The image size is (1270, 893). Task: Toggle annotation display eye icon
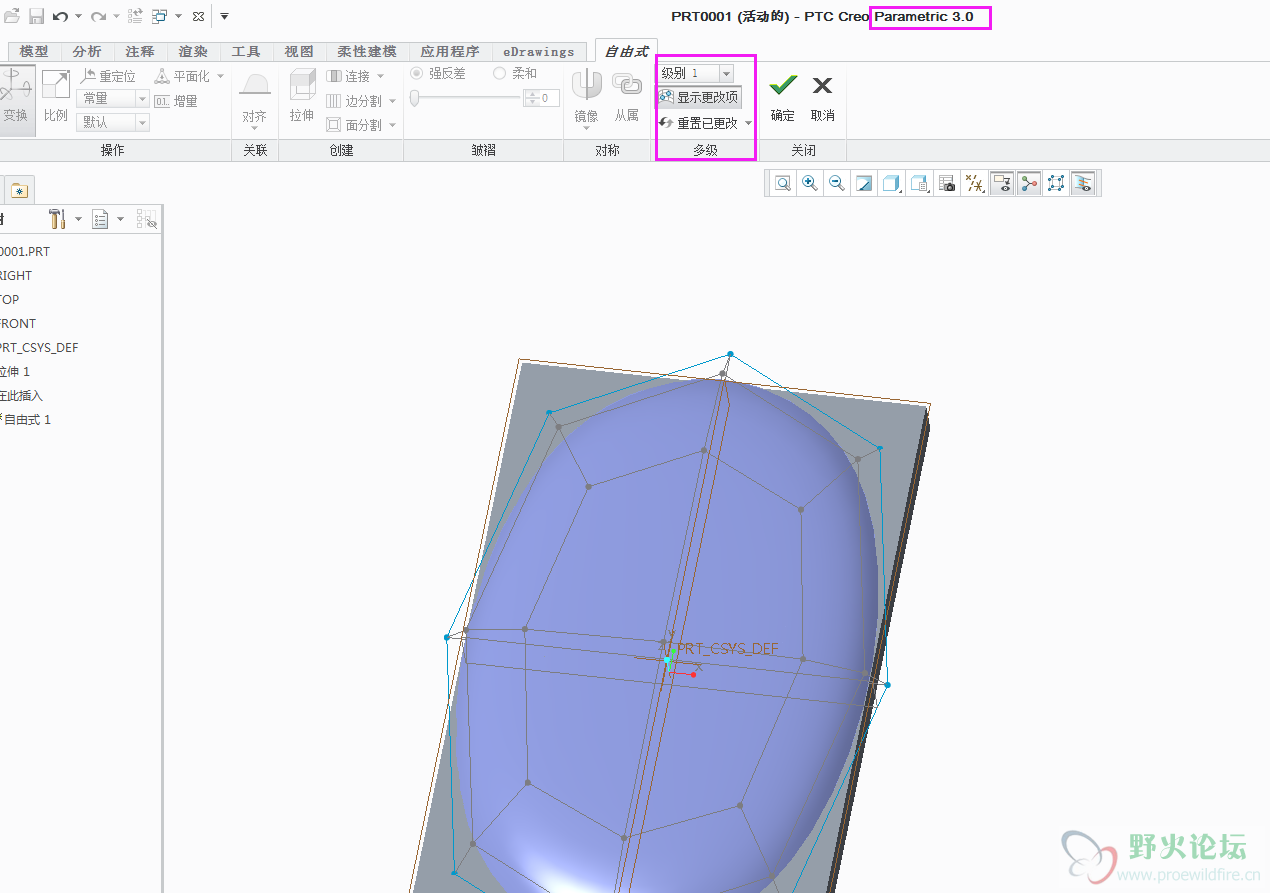coord(1002,183)
